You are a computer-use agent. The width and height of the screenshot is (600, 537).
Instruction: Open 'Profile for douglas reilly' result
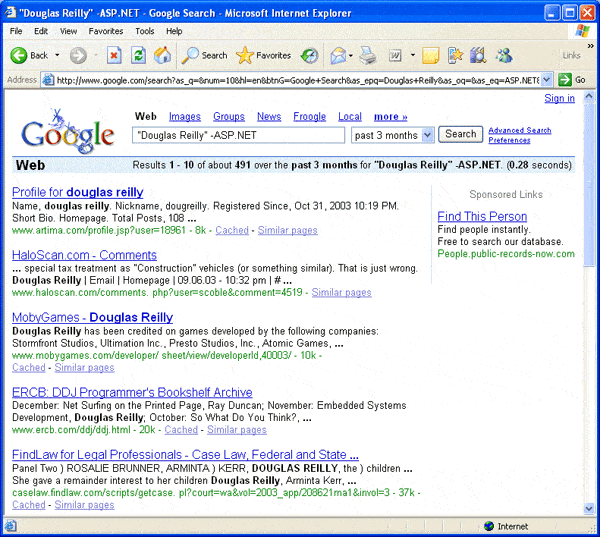[78, 192]
